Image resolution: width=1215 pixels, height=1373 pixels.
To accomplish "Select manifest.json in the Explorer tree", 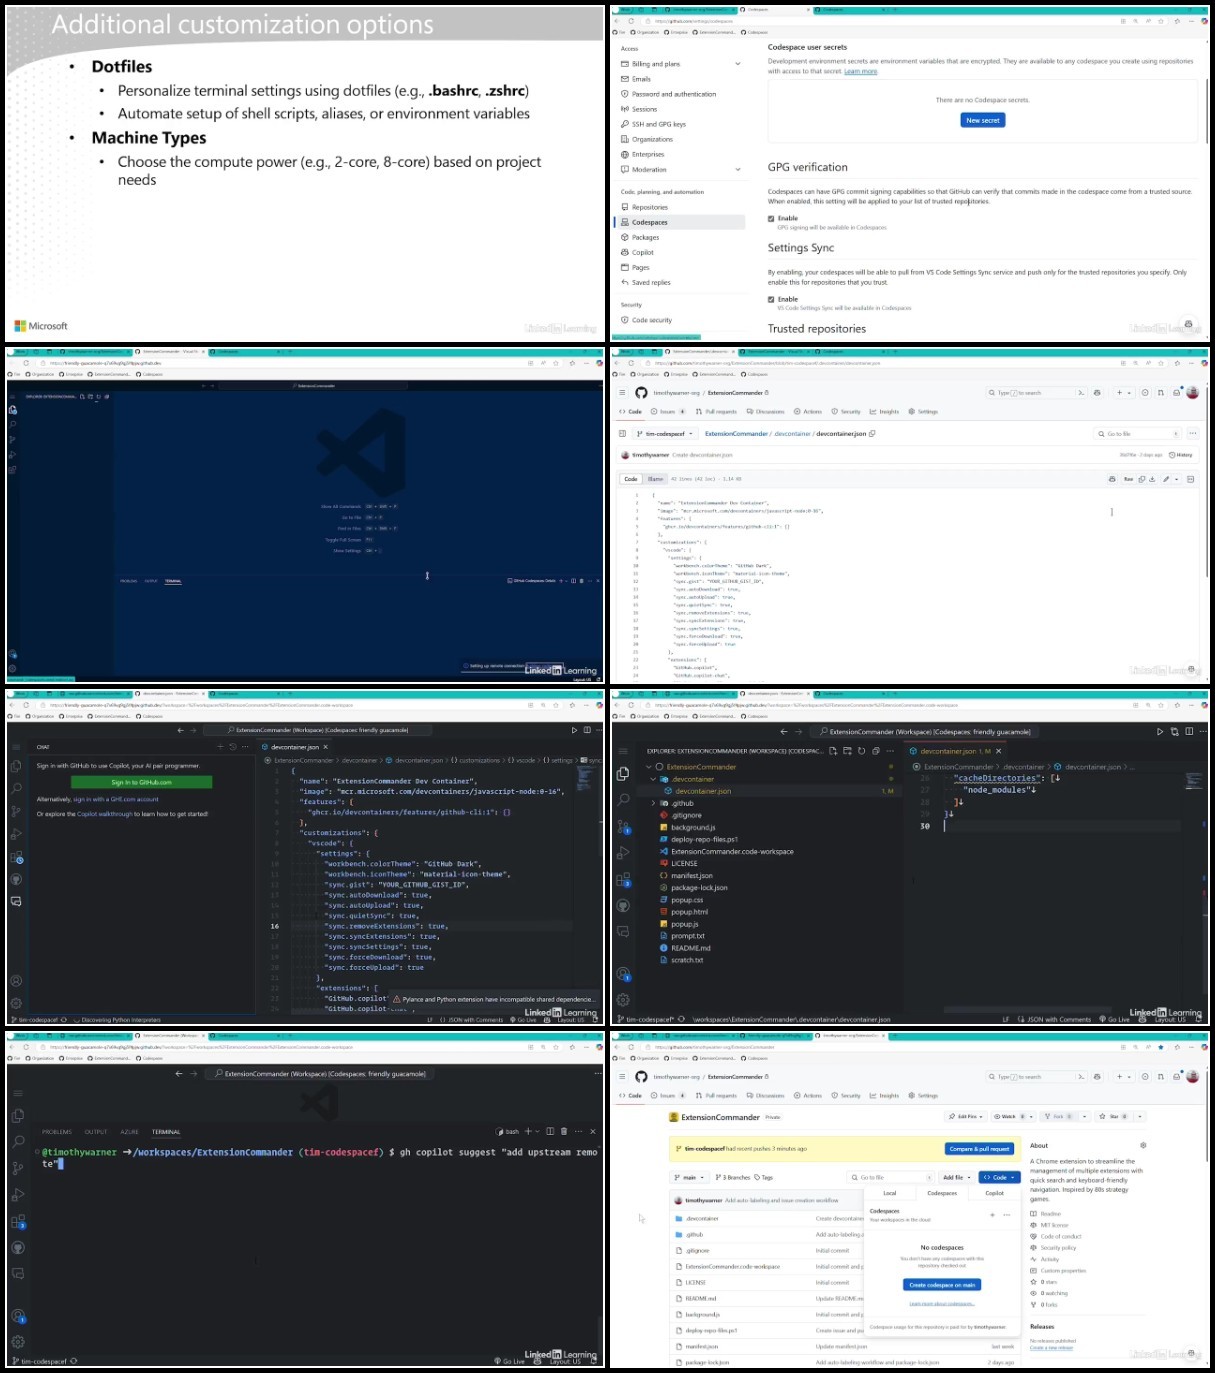I will 692,875.
